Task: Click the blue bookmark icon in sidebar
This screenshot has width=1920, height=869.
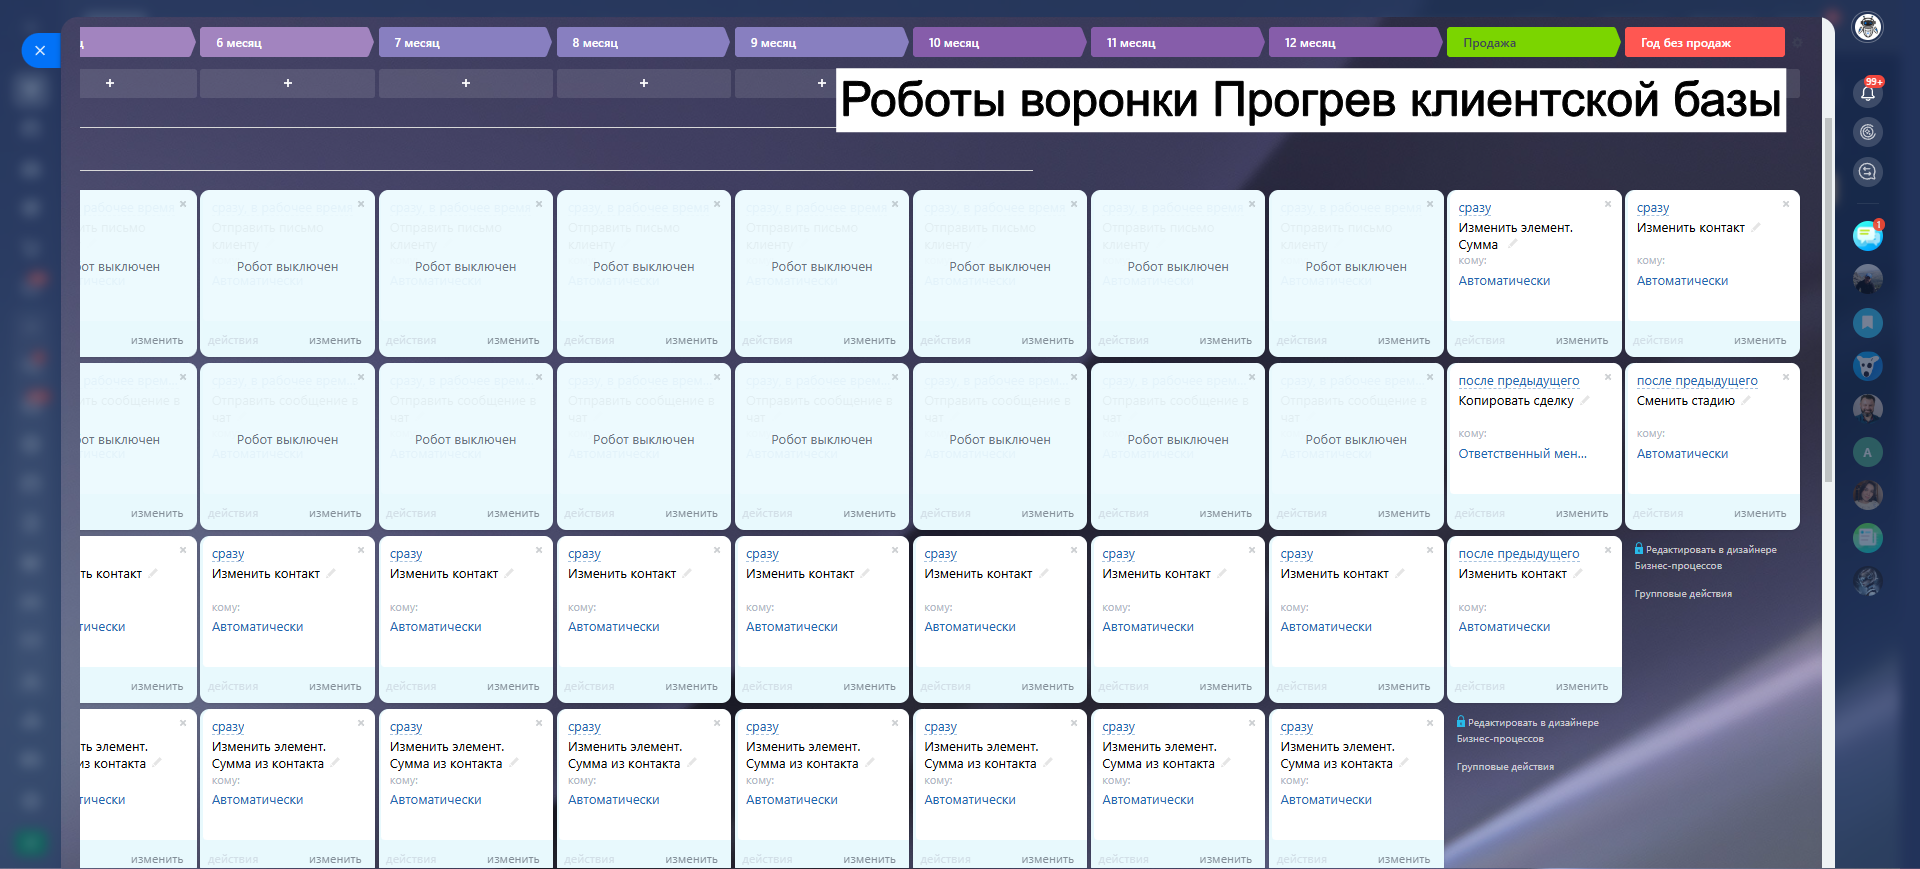Action: coord(1867,323)
